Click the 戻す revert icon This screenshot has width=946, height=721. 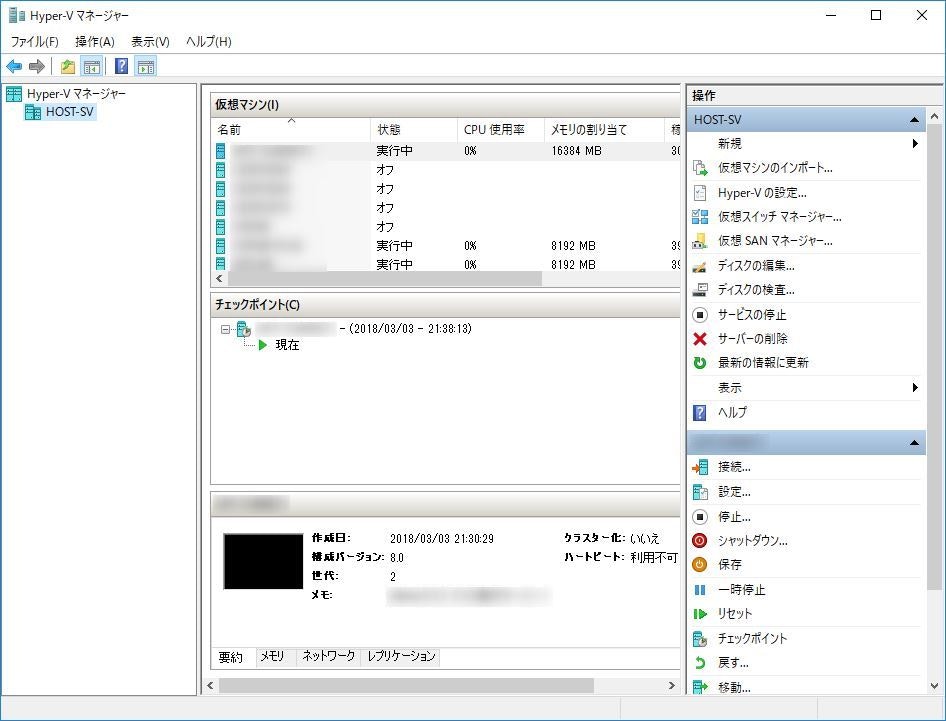(700, 663)
